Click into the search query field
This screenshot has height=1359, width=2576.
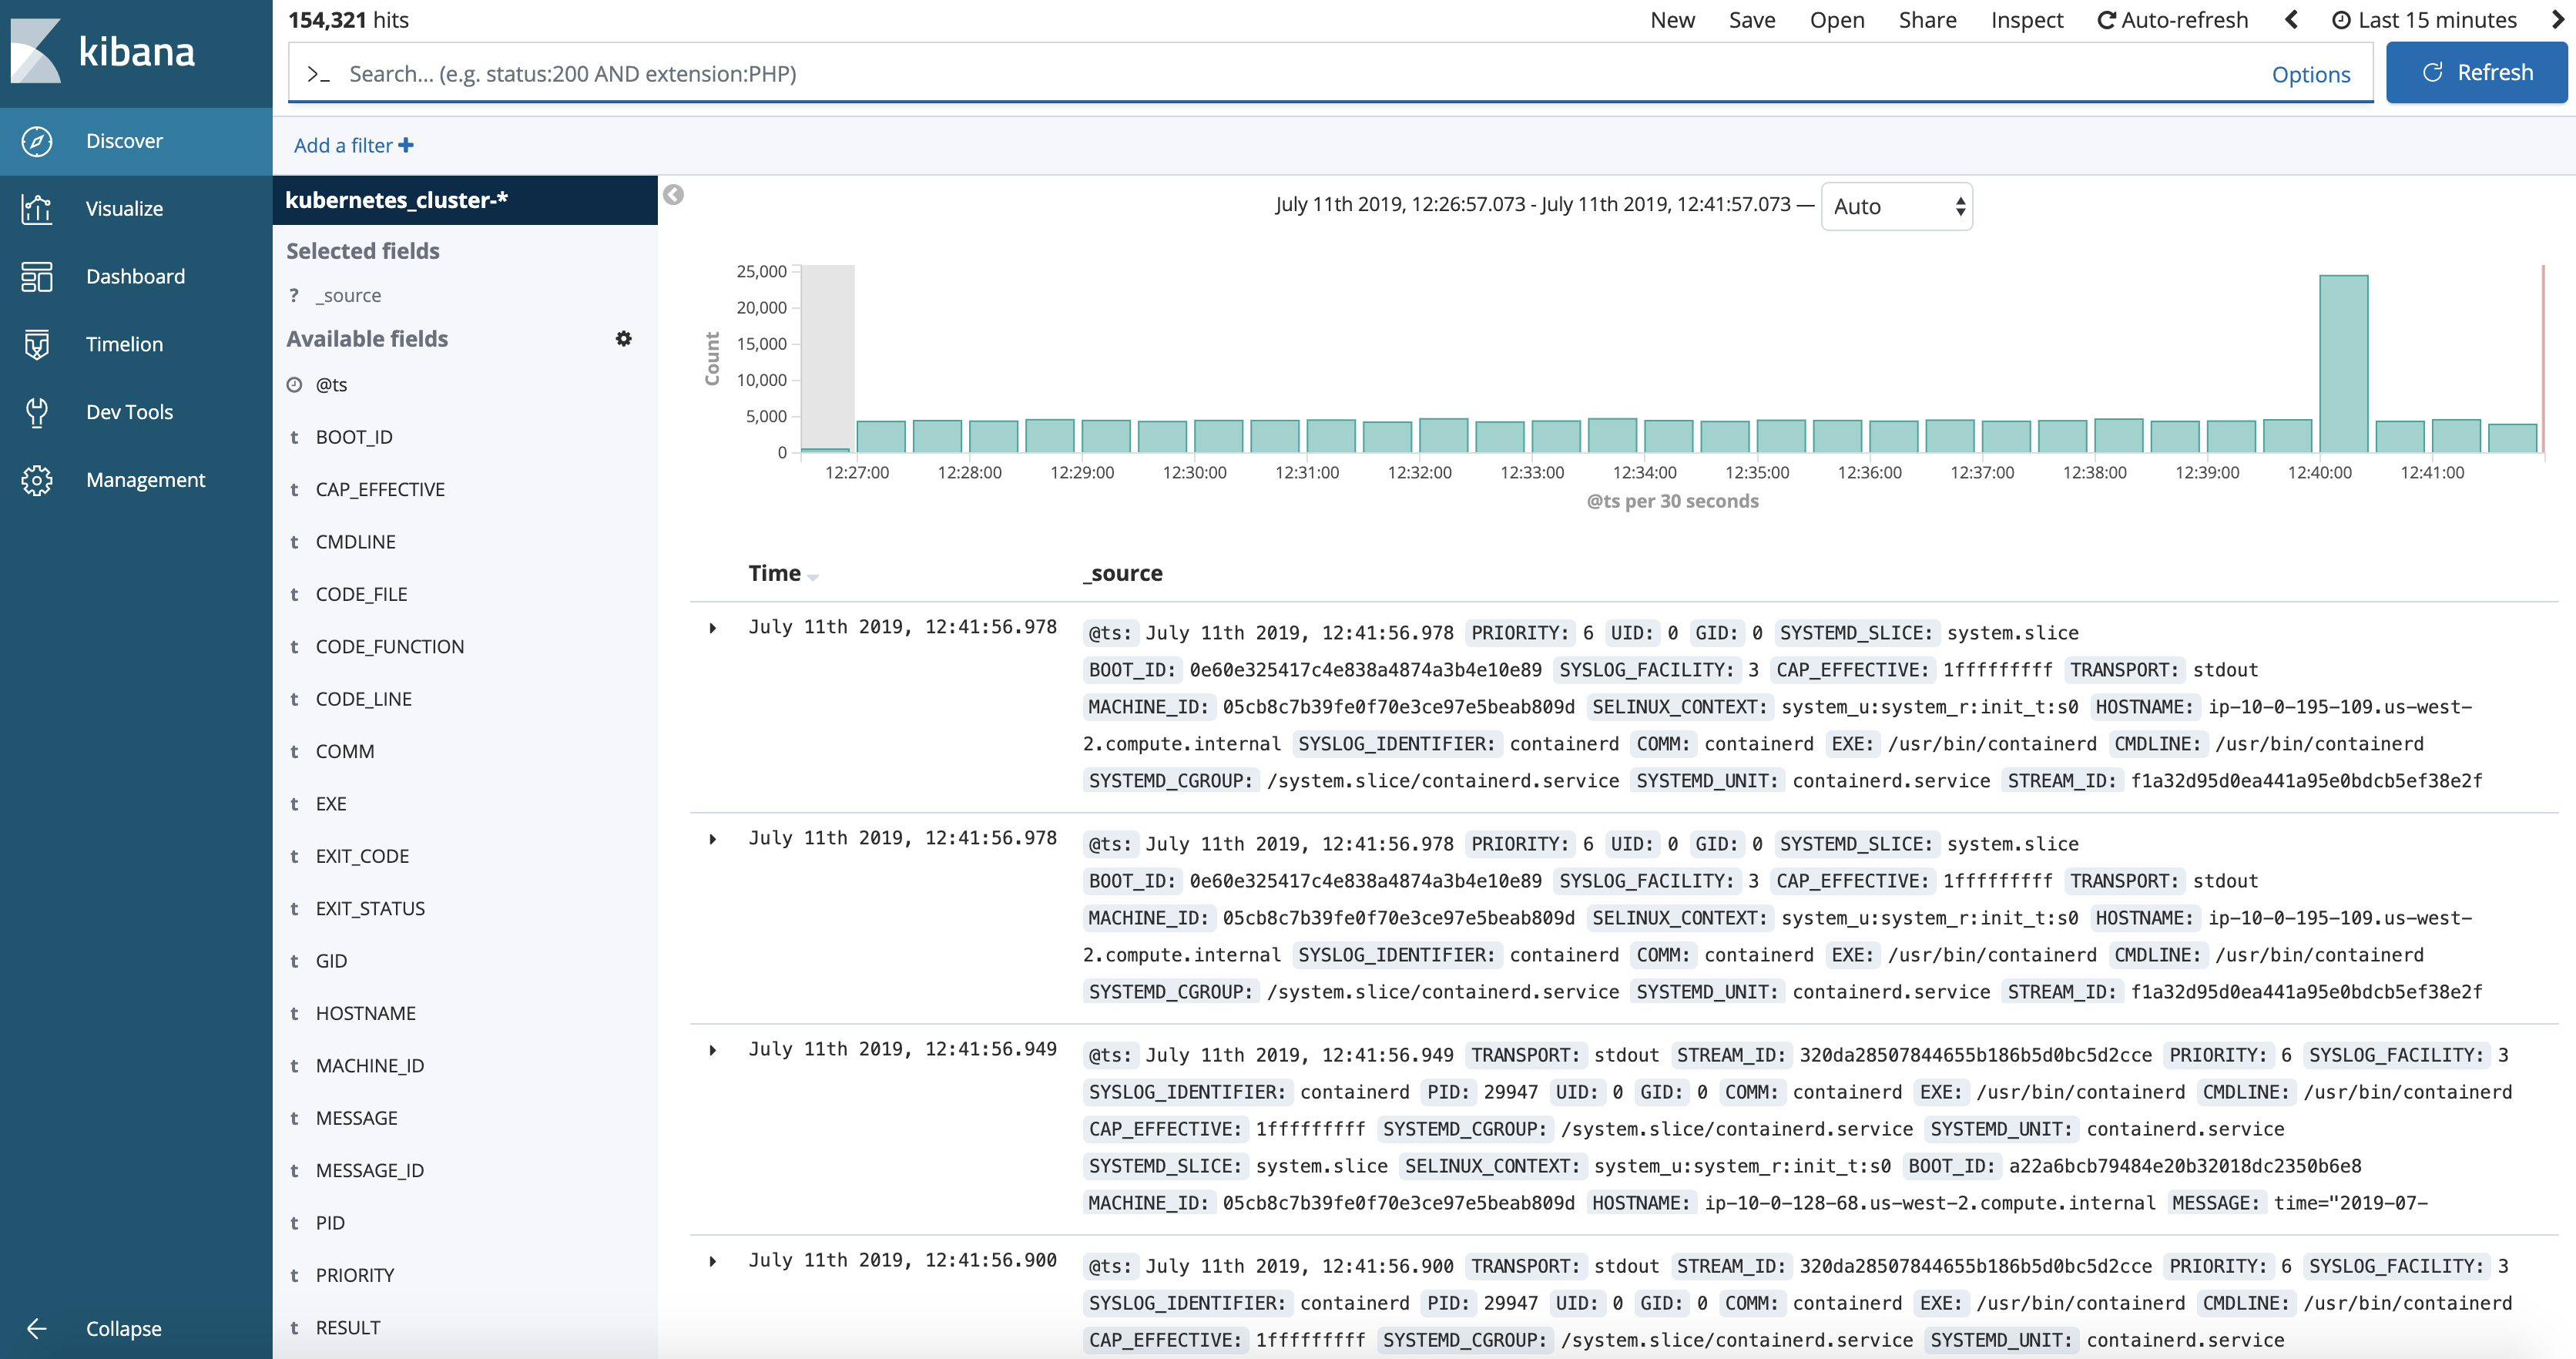1200,74
